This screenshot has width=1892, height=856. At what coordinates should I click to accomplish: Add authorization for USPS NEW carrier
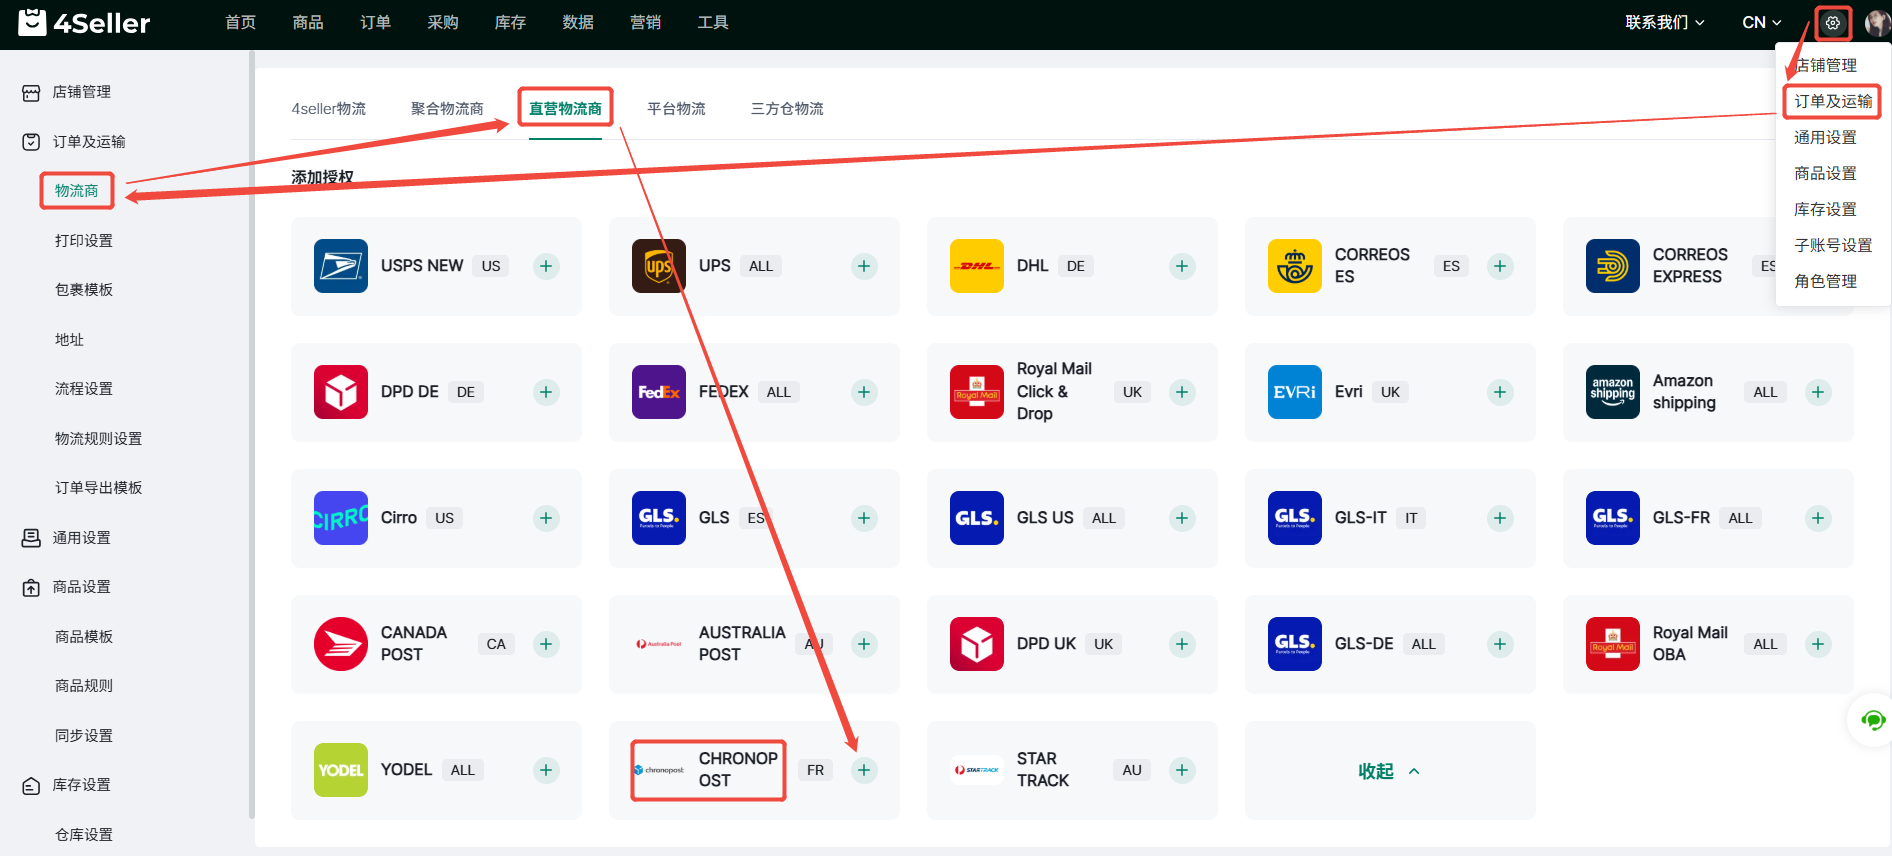coord(546,266)
